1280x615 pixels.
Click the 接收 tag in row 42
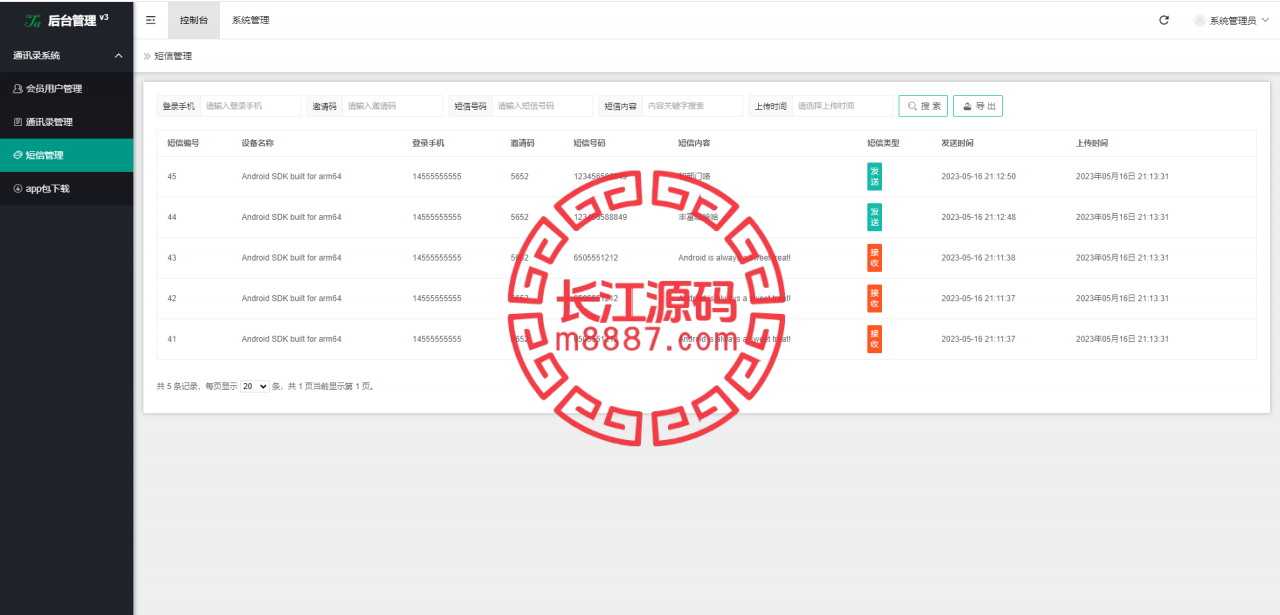tap(874, 298)
